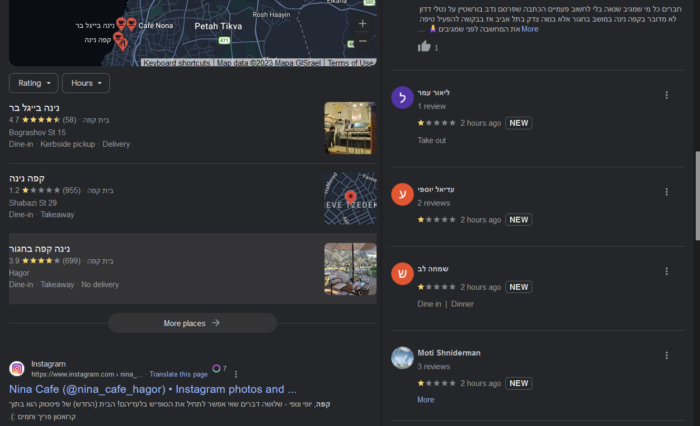The width and height of the screenshot is (700, 426).
Task: Zoom in on the map with plus button
Action: [x=362, y=24]
